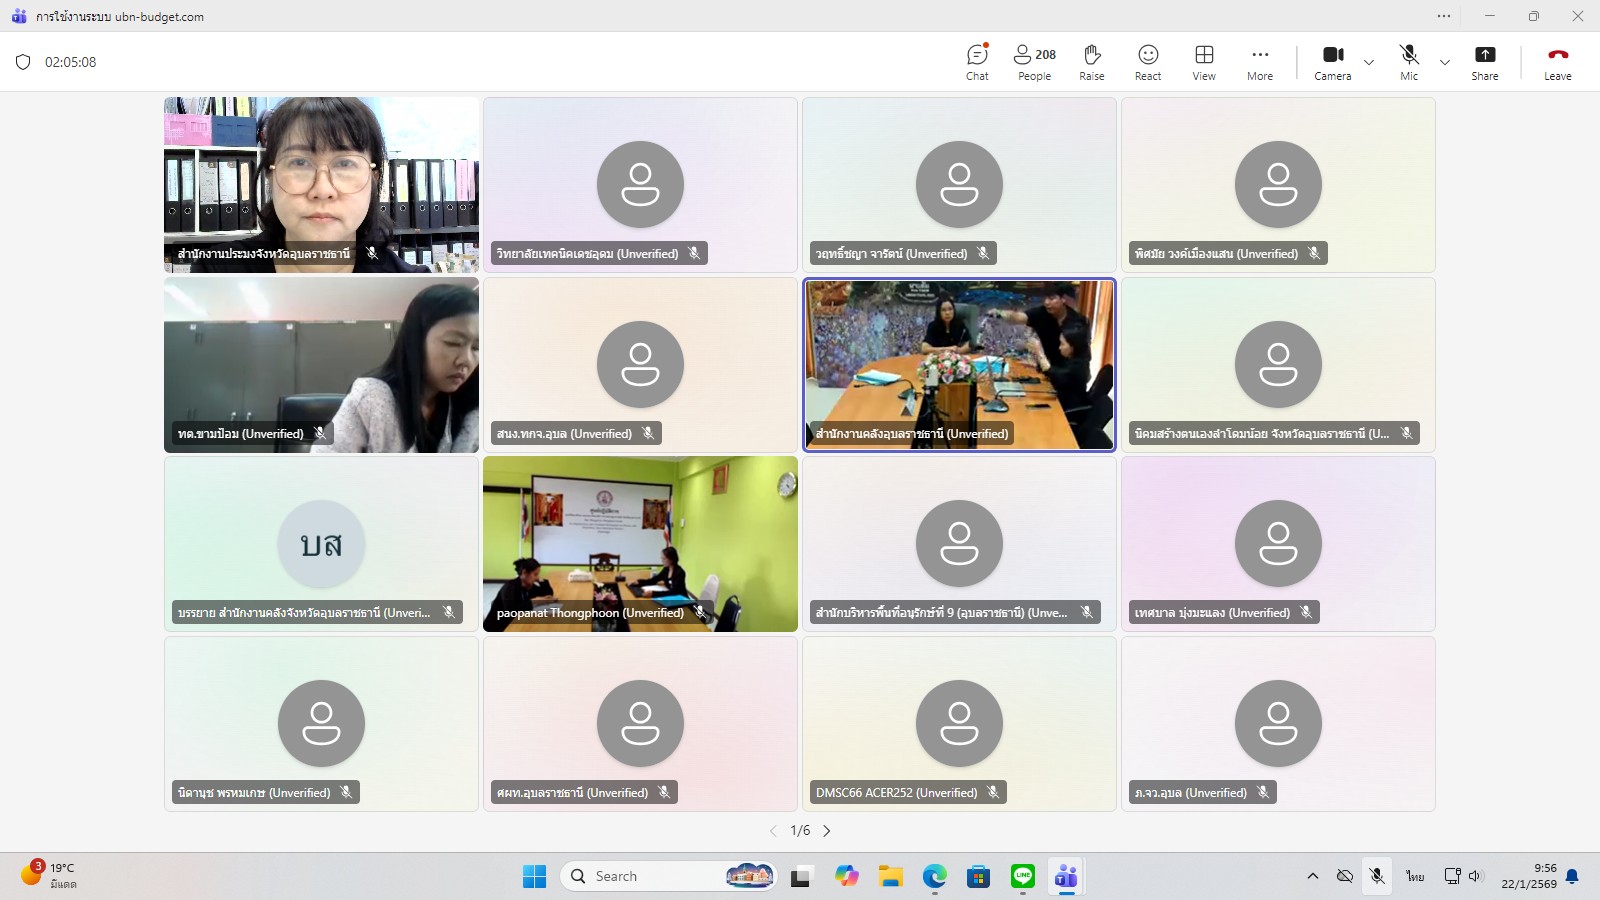Viewport: 1600px width, 900px height.
Task: Unmute the Mic button
Action: pyautogui.click(x=1409, y=62)
